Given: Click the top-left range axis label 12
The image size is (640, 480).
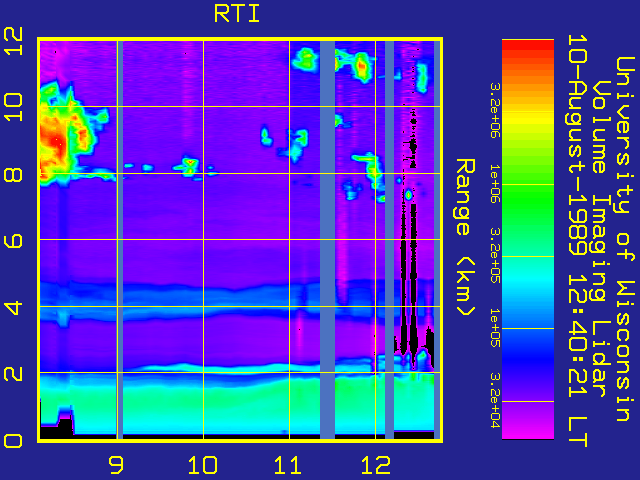Looking at the screenshot, I should 13,40.
